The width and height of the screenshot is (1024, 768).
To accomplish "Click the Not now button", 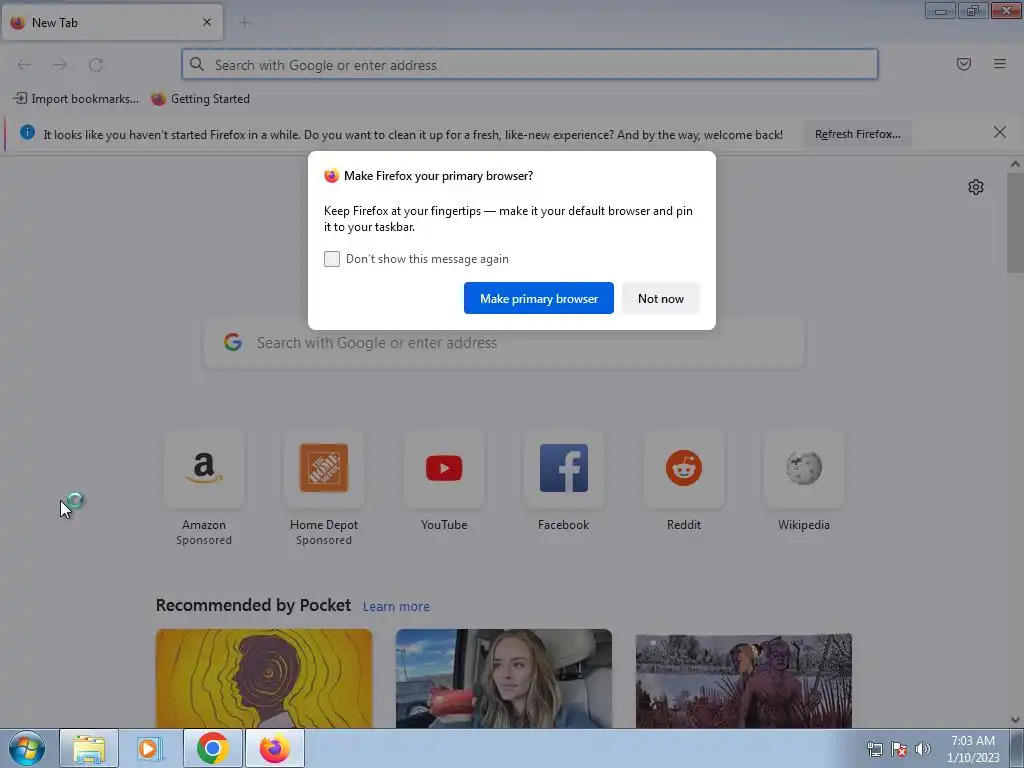I will point(660,298).
